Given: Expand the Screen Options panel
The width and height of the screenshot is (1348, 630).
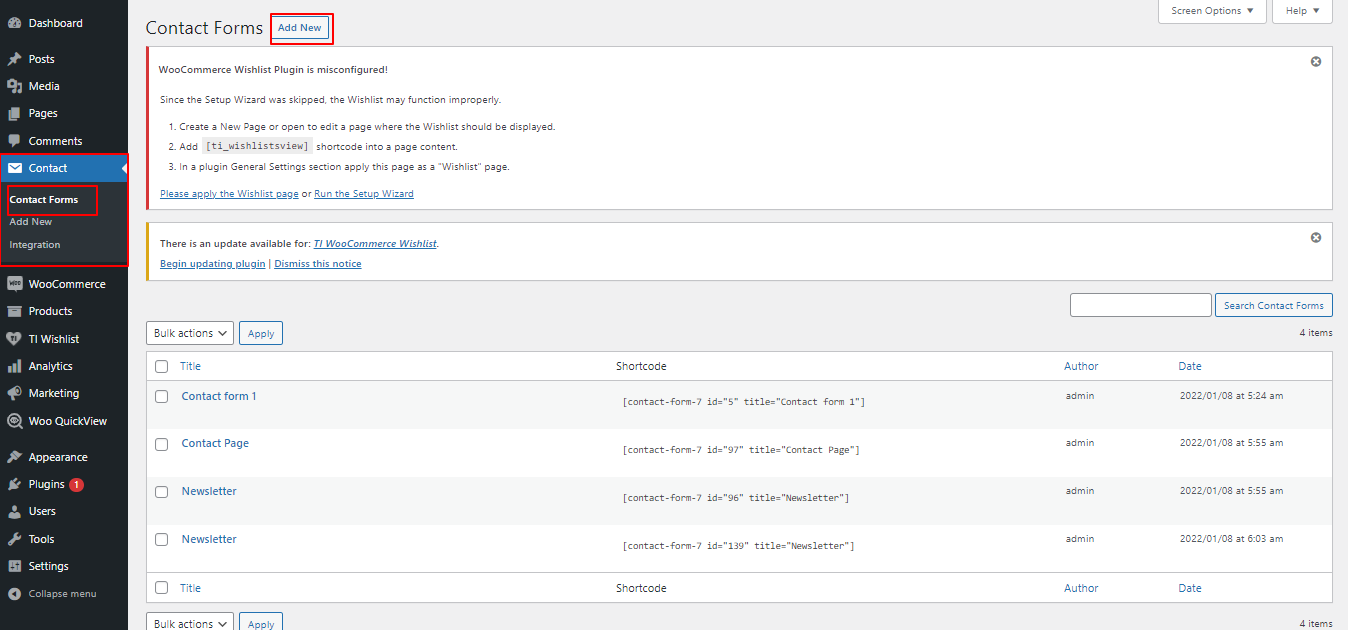Looking at the screenshot, I should pyautogui.click(x=1212, y=11).
